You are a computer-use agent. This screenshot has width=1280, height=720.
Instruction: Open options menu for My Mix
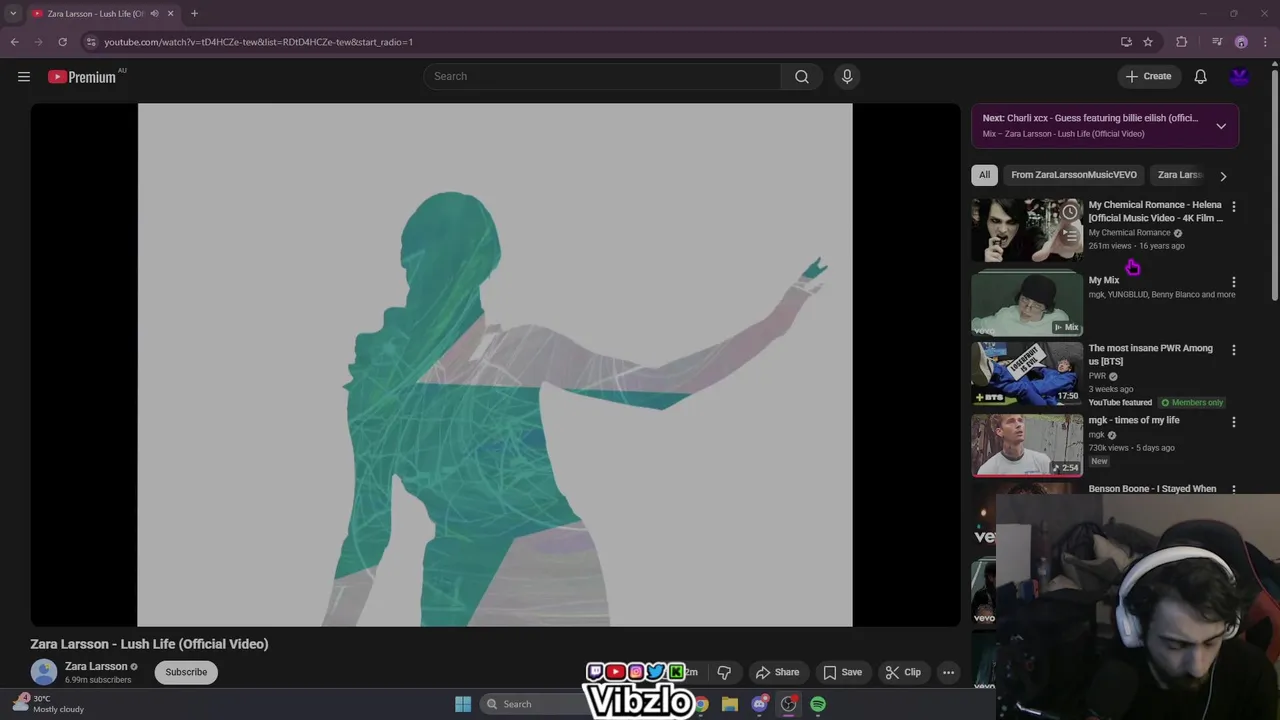(x=1233, y=282)
